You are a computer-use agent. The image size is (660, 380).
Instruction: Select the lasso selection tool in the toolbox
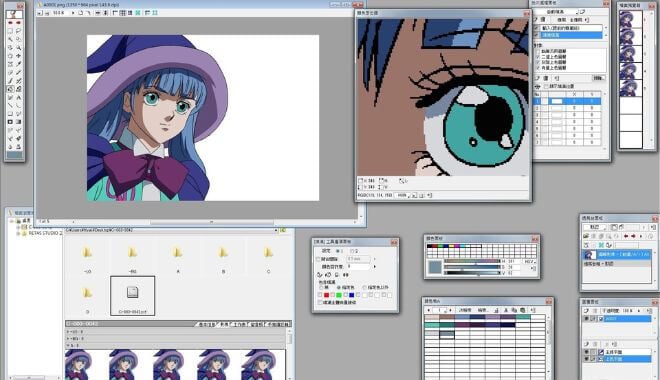[18, 31]
